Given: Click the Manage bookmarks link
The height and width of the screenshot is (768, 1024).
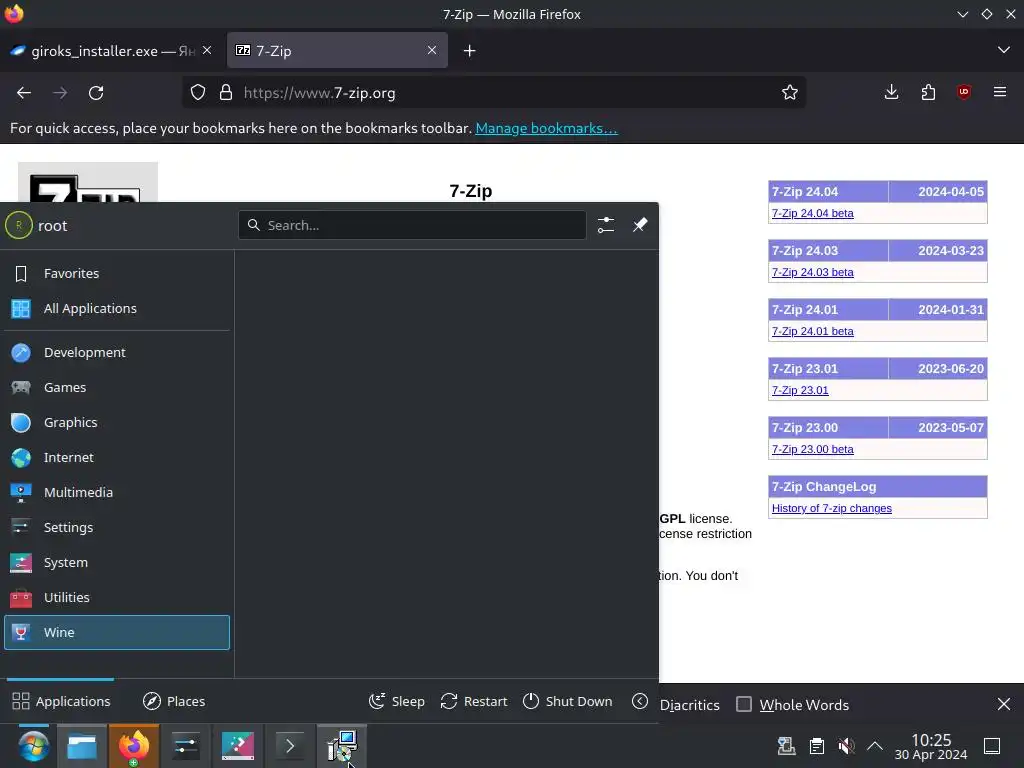Looking at the screenshot, I should [x=546, y=128].
